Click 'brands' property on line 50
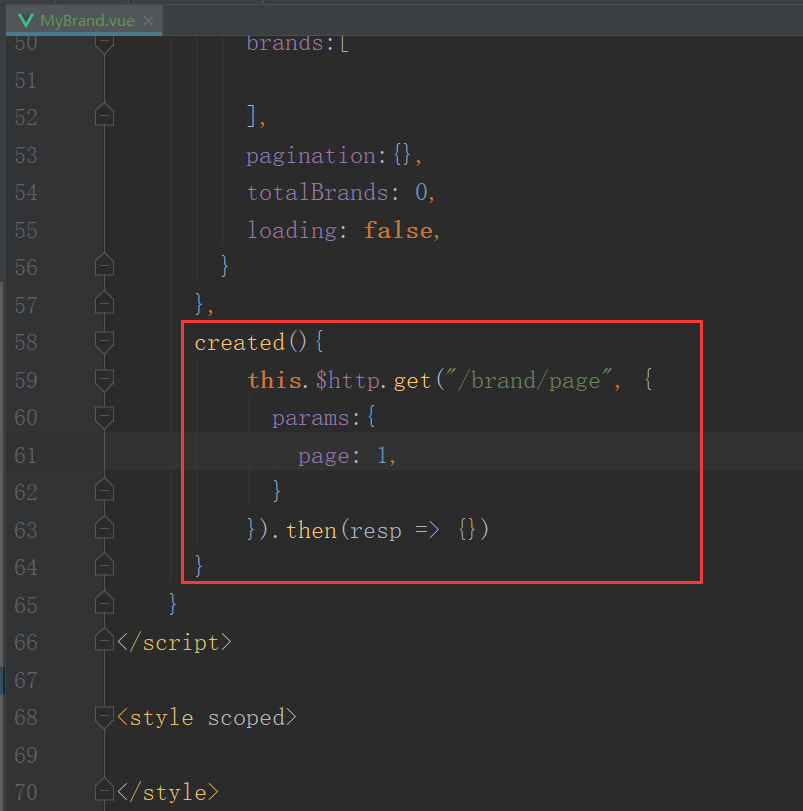The width and height of the screenshot is (803, 811). click(285, 44)
